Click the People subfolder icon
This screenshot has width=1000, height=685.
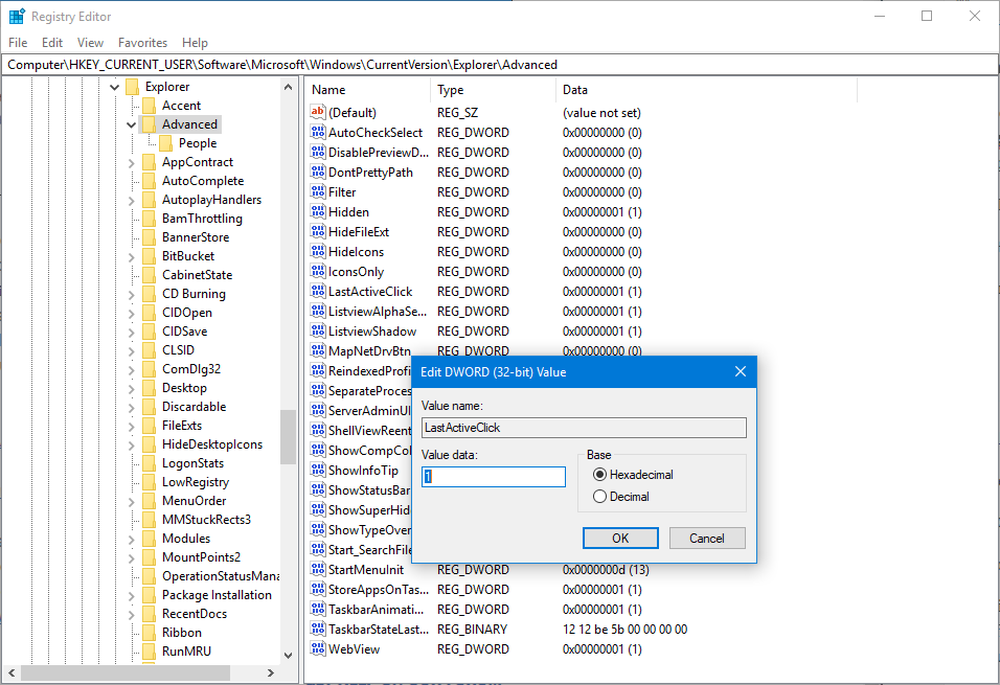coord(166,143)
